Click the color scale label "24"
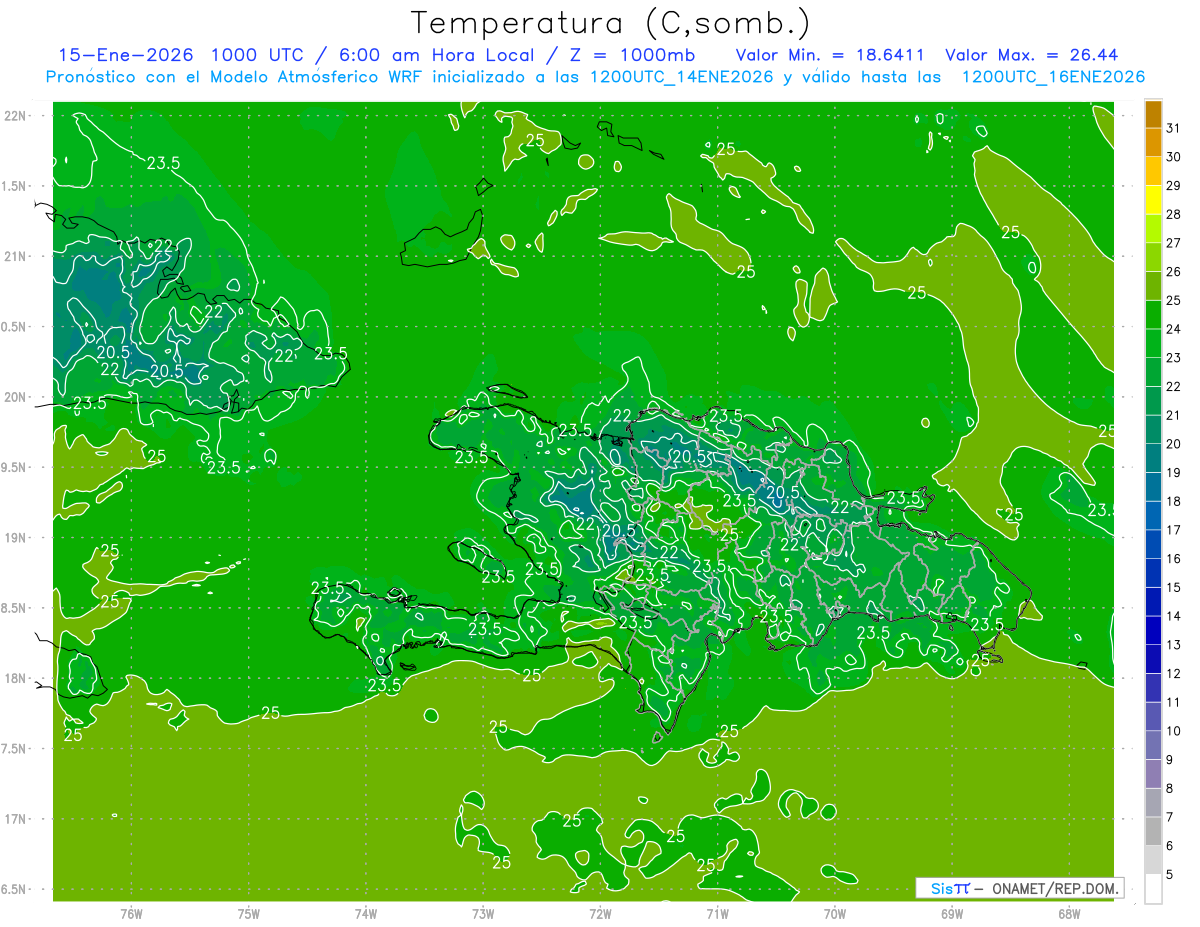The width and height of the screenshot is (1200, 927). tap(1173, 328)
